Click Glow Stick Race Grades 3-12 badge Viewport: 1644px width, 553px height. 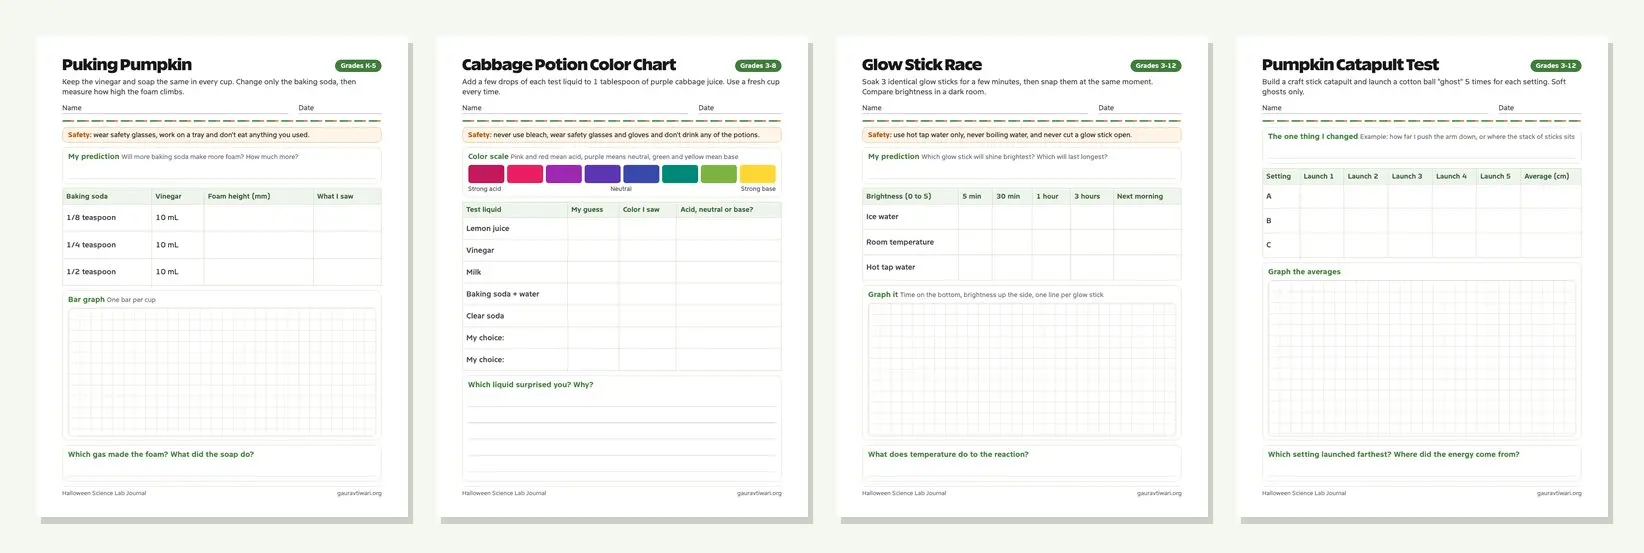pyautogui.click(x=1156, y=66)
